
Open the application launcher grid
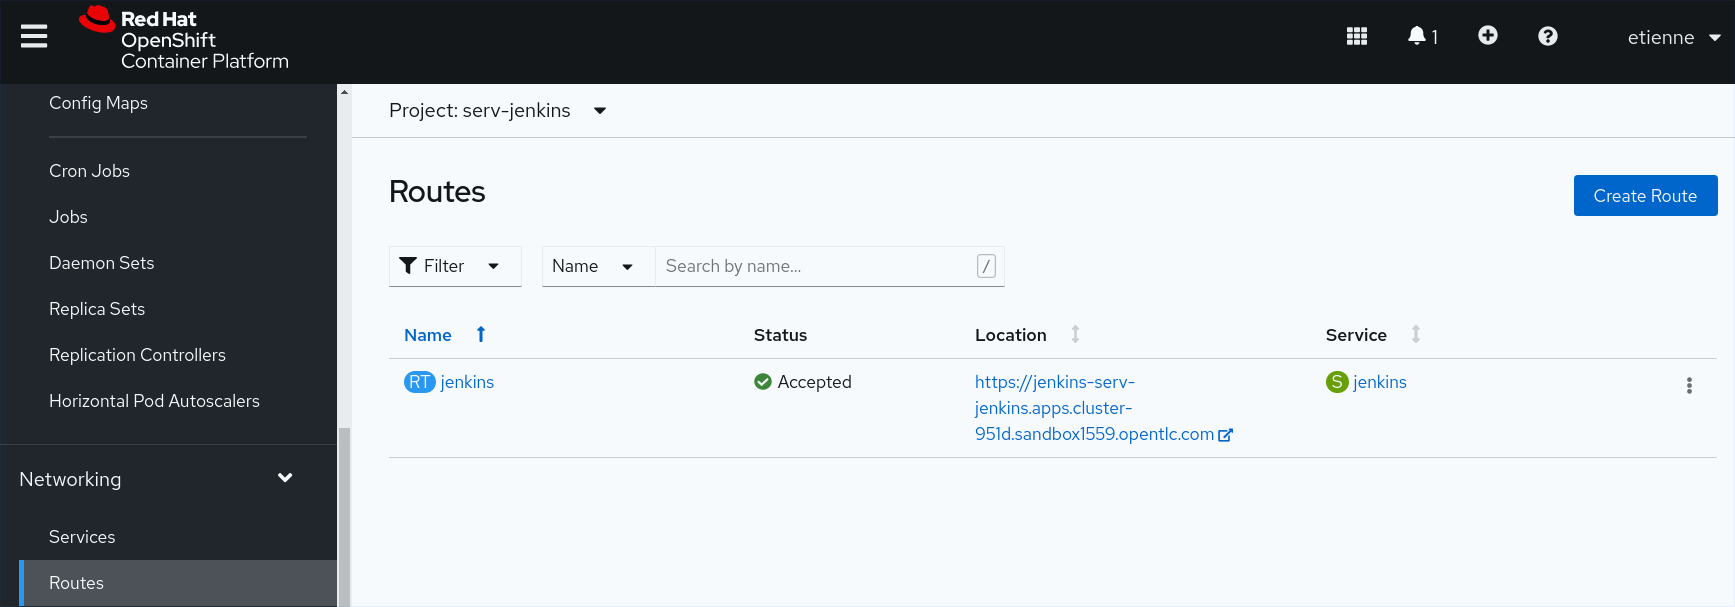pos(1357,36)
